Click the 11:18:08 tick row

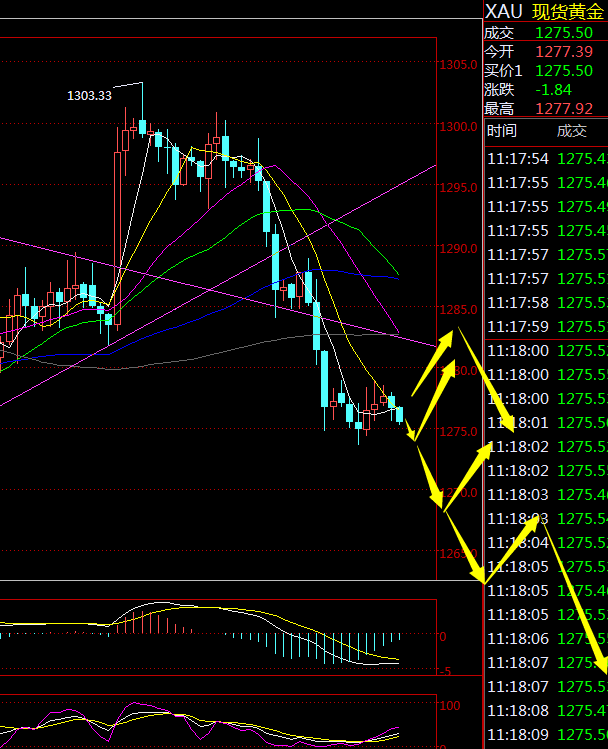point(547,711)
